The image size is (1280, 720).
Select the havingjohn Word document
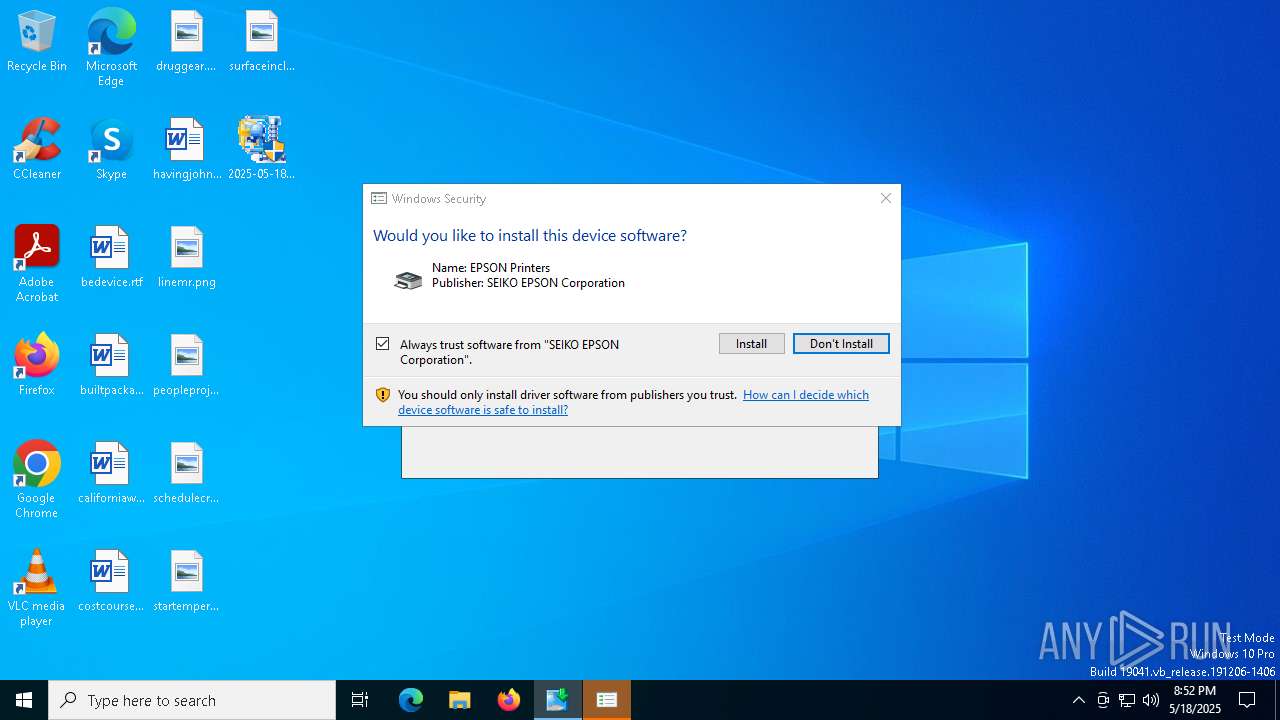pyautogui.click(x=186, y=150)
